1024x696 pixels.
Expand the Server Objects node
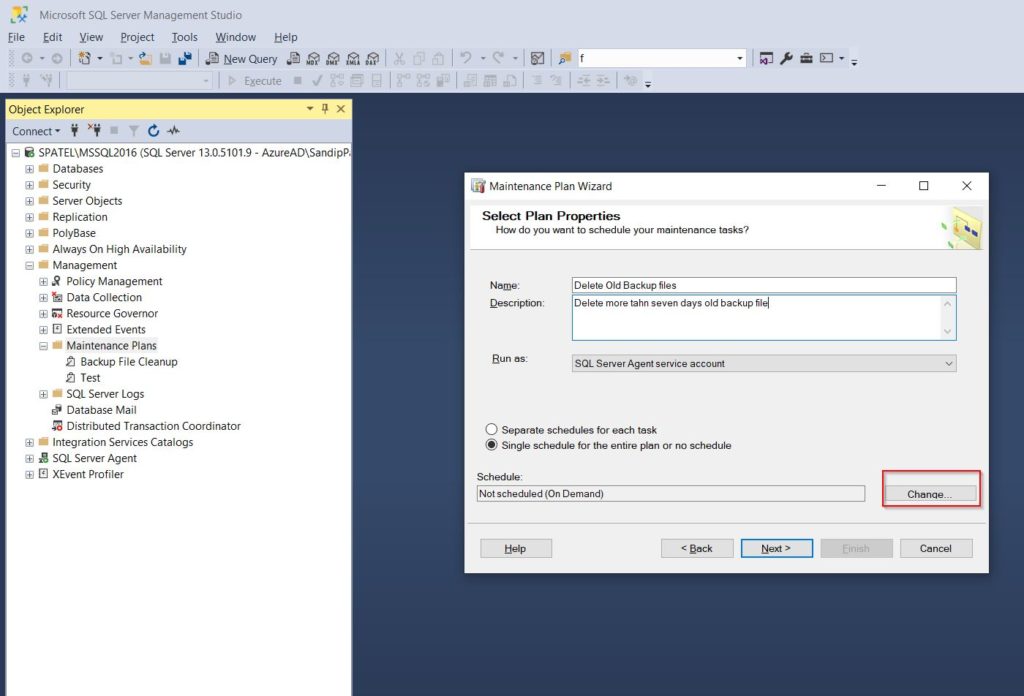coord(29,201)
